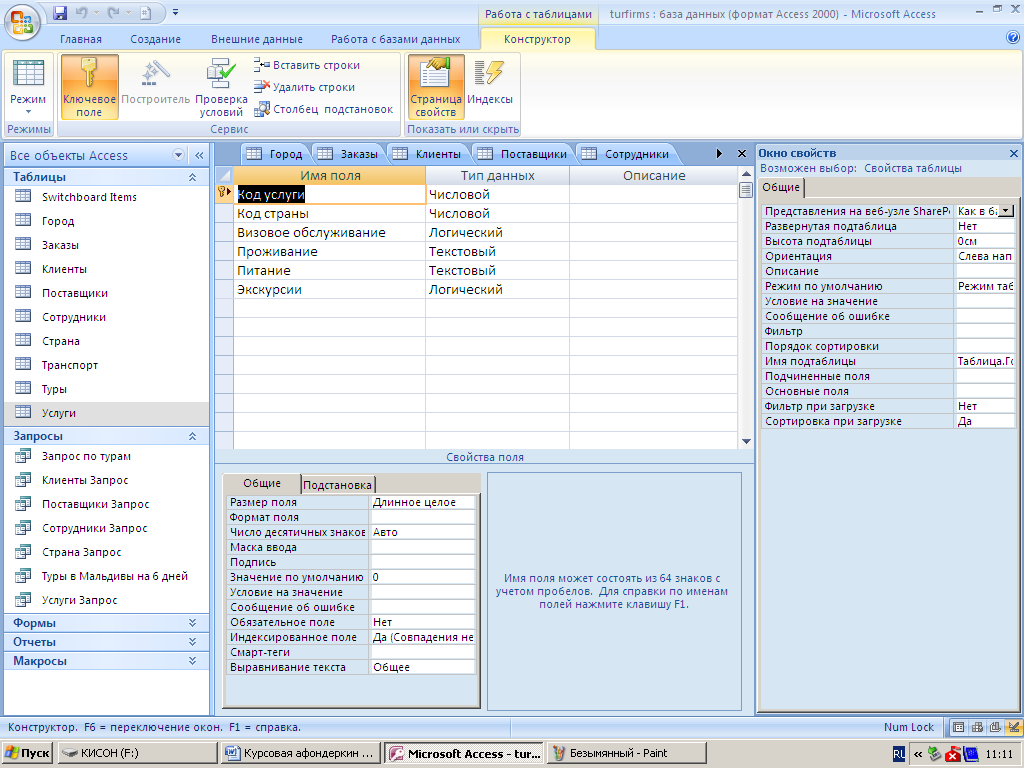The image size is (1024, 768).
Task: Click the Визовое обслуживание field name
Action: (330, 232)
